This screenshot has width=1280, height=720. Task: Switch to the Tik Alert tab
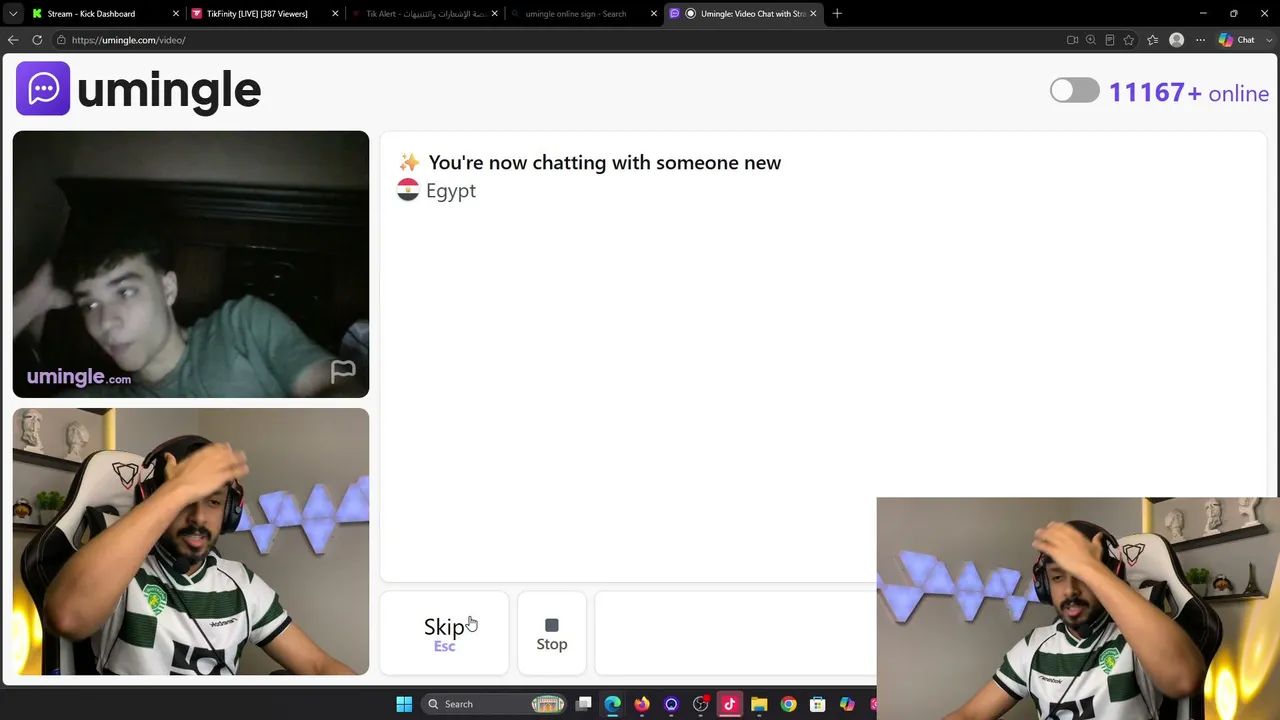[x=425, y=14]
